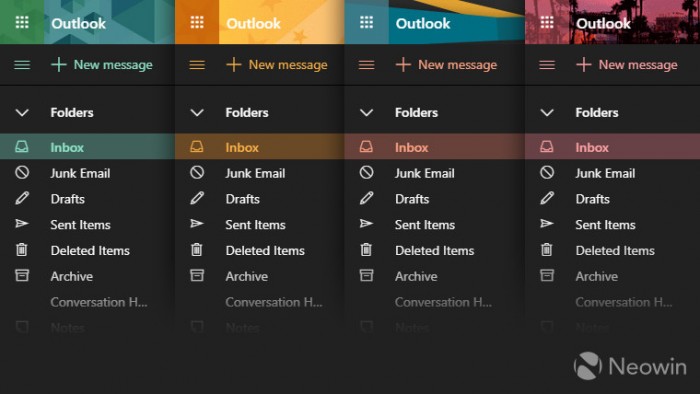Collapse Folders chevron in the pink panel
Viewport: 700px width, 394px height.
(547, 112)
